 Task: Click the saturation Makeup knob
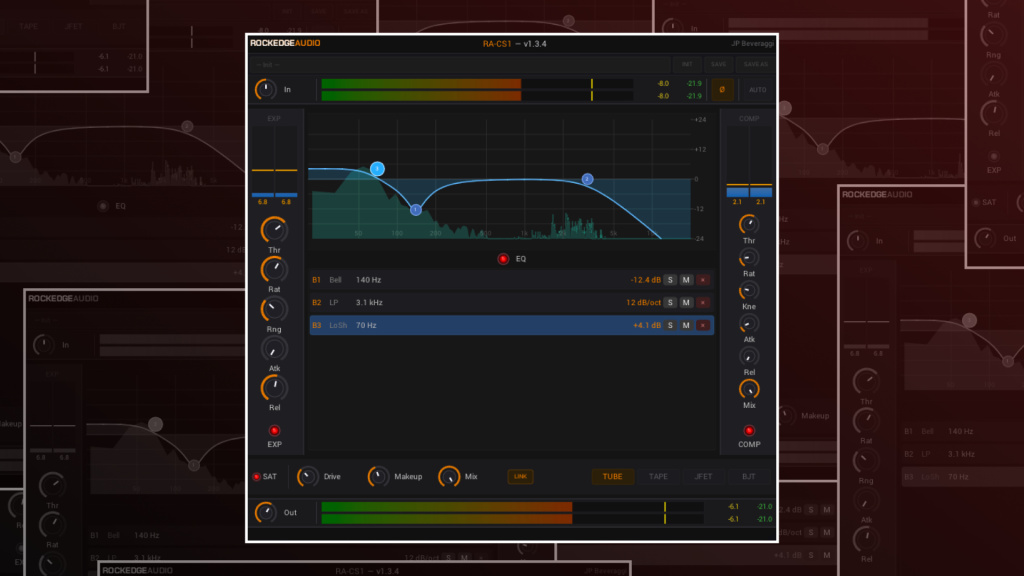coord(378,477)
